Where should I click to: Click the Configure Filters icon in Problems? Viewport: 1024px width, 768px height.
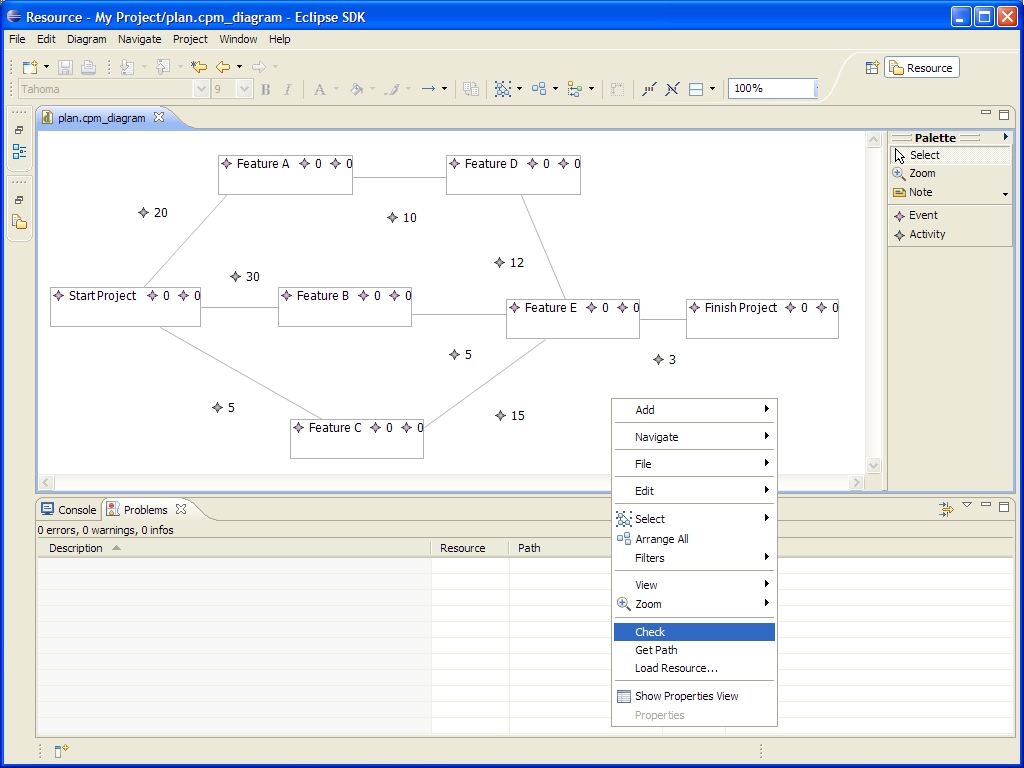(946, 510)
